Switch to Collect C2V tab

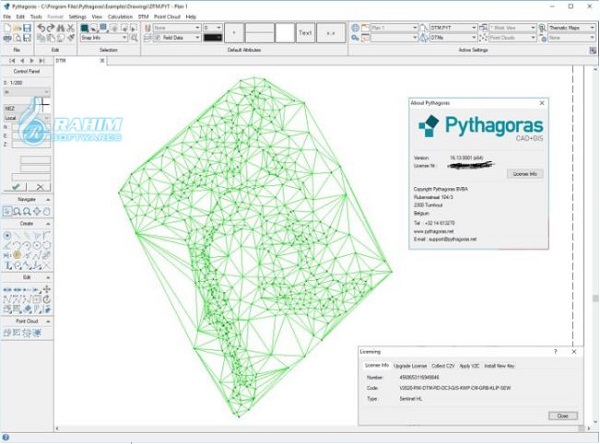click(443, 366)
